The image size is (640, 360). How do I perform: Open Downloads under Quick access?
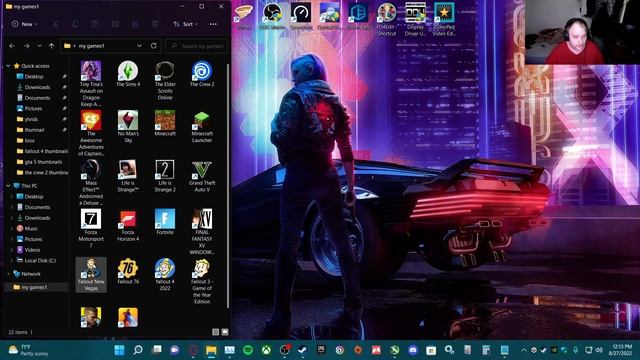[37, 87]
